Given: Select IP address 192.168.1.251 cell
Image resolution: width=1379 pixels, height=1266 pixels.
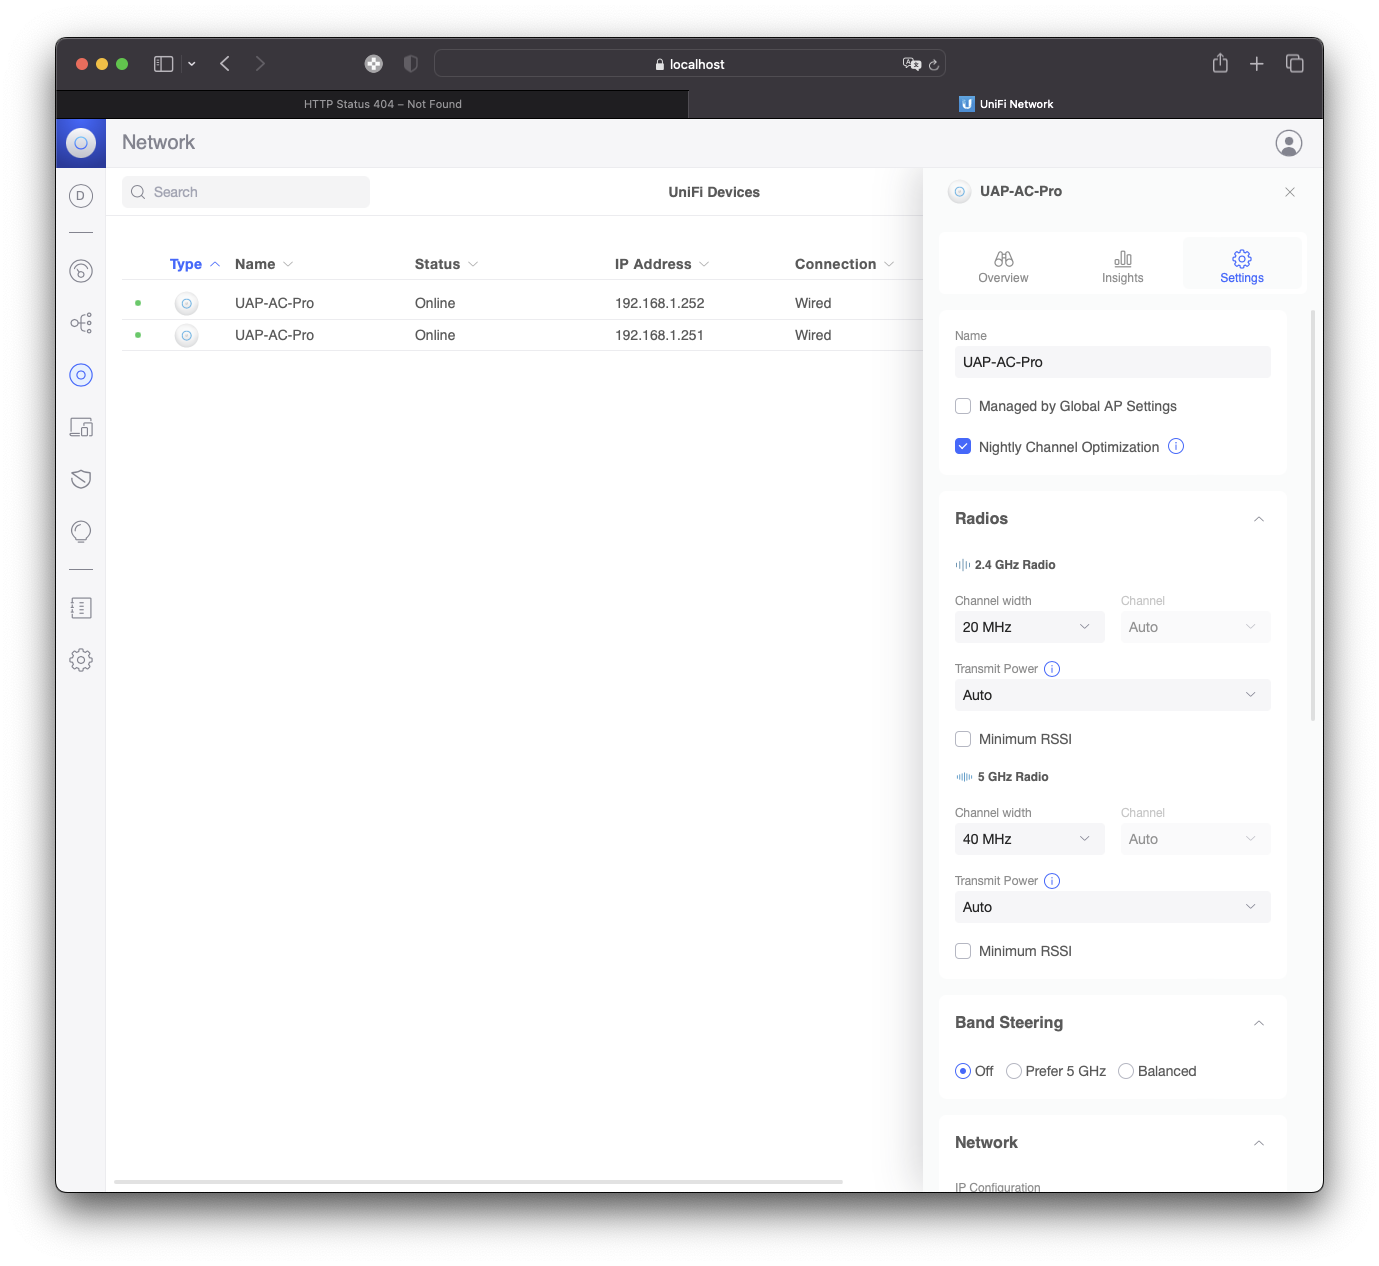Looking at the screenshot, I should pyautogui.click(x=659, y=335).
